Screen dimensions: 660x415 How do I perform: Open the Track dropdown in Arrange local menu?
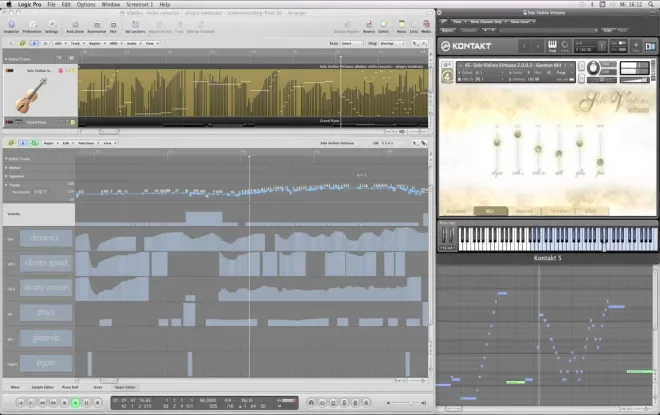[77, 43]
